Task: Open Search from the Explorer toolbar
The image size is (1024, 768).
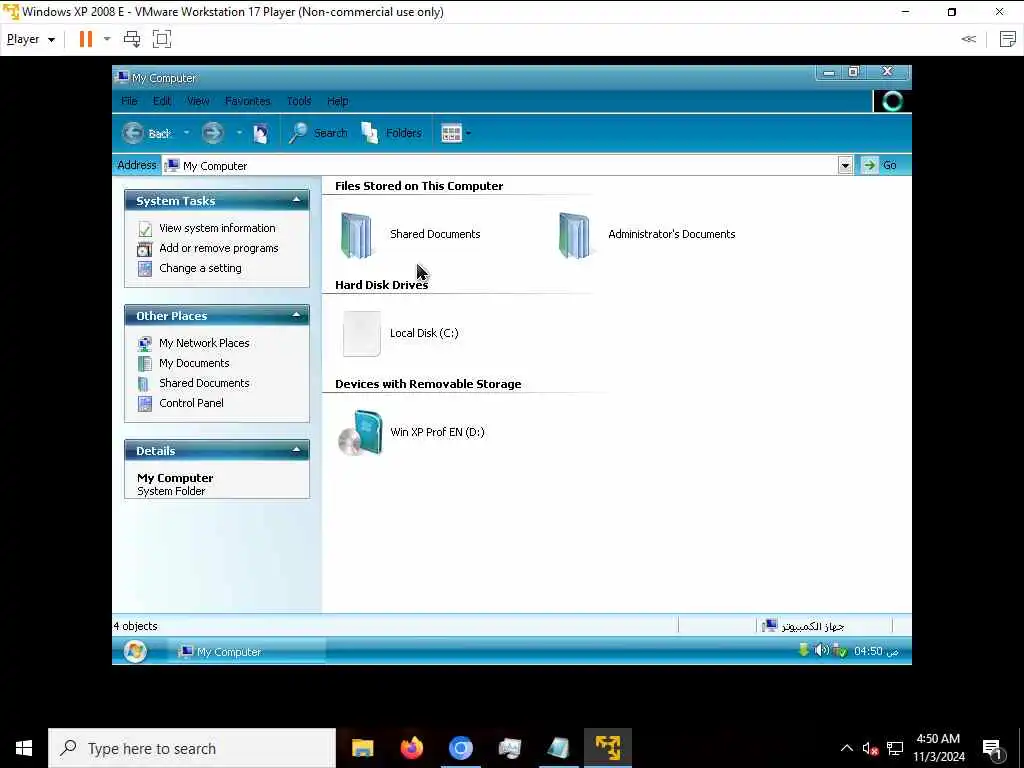Action: click(318, 133)
